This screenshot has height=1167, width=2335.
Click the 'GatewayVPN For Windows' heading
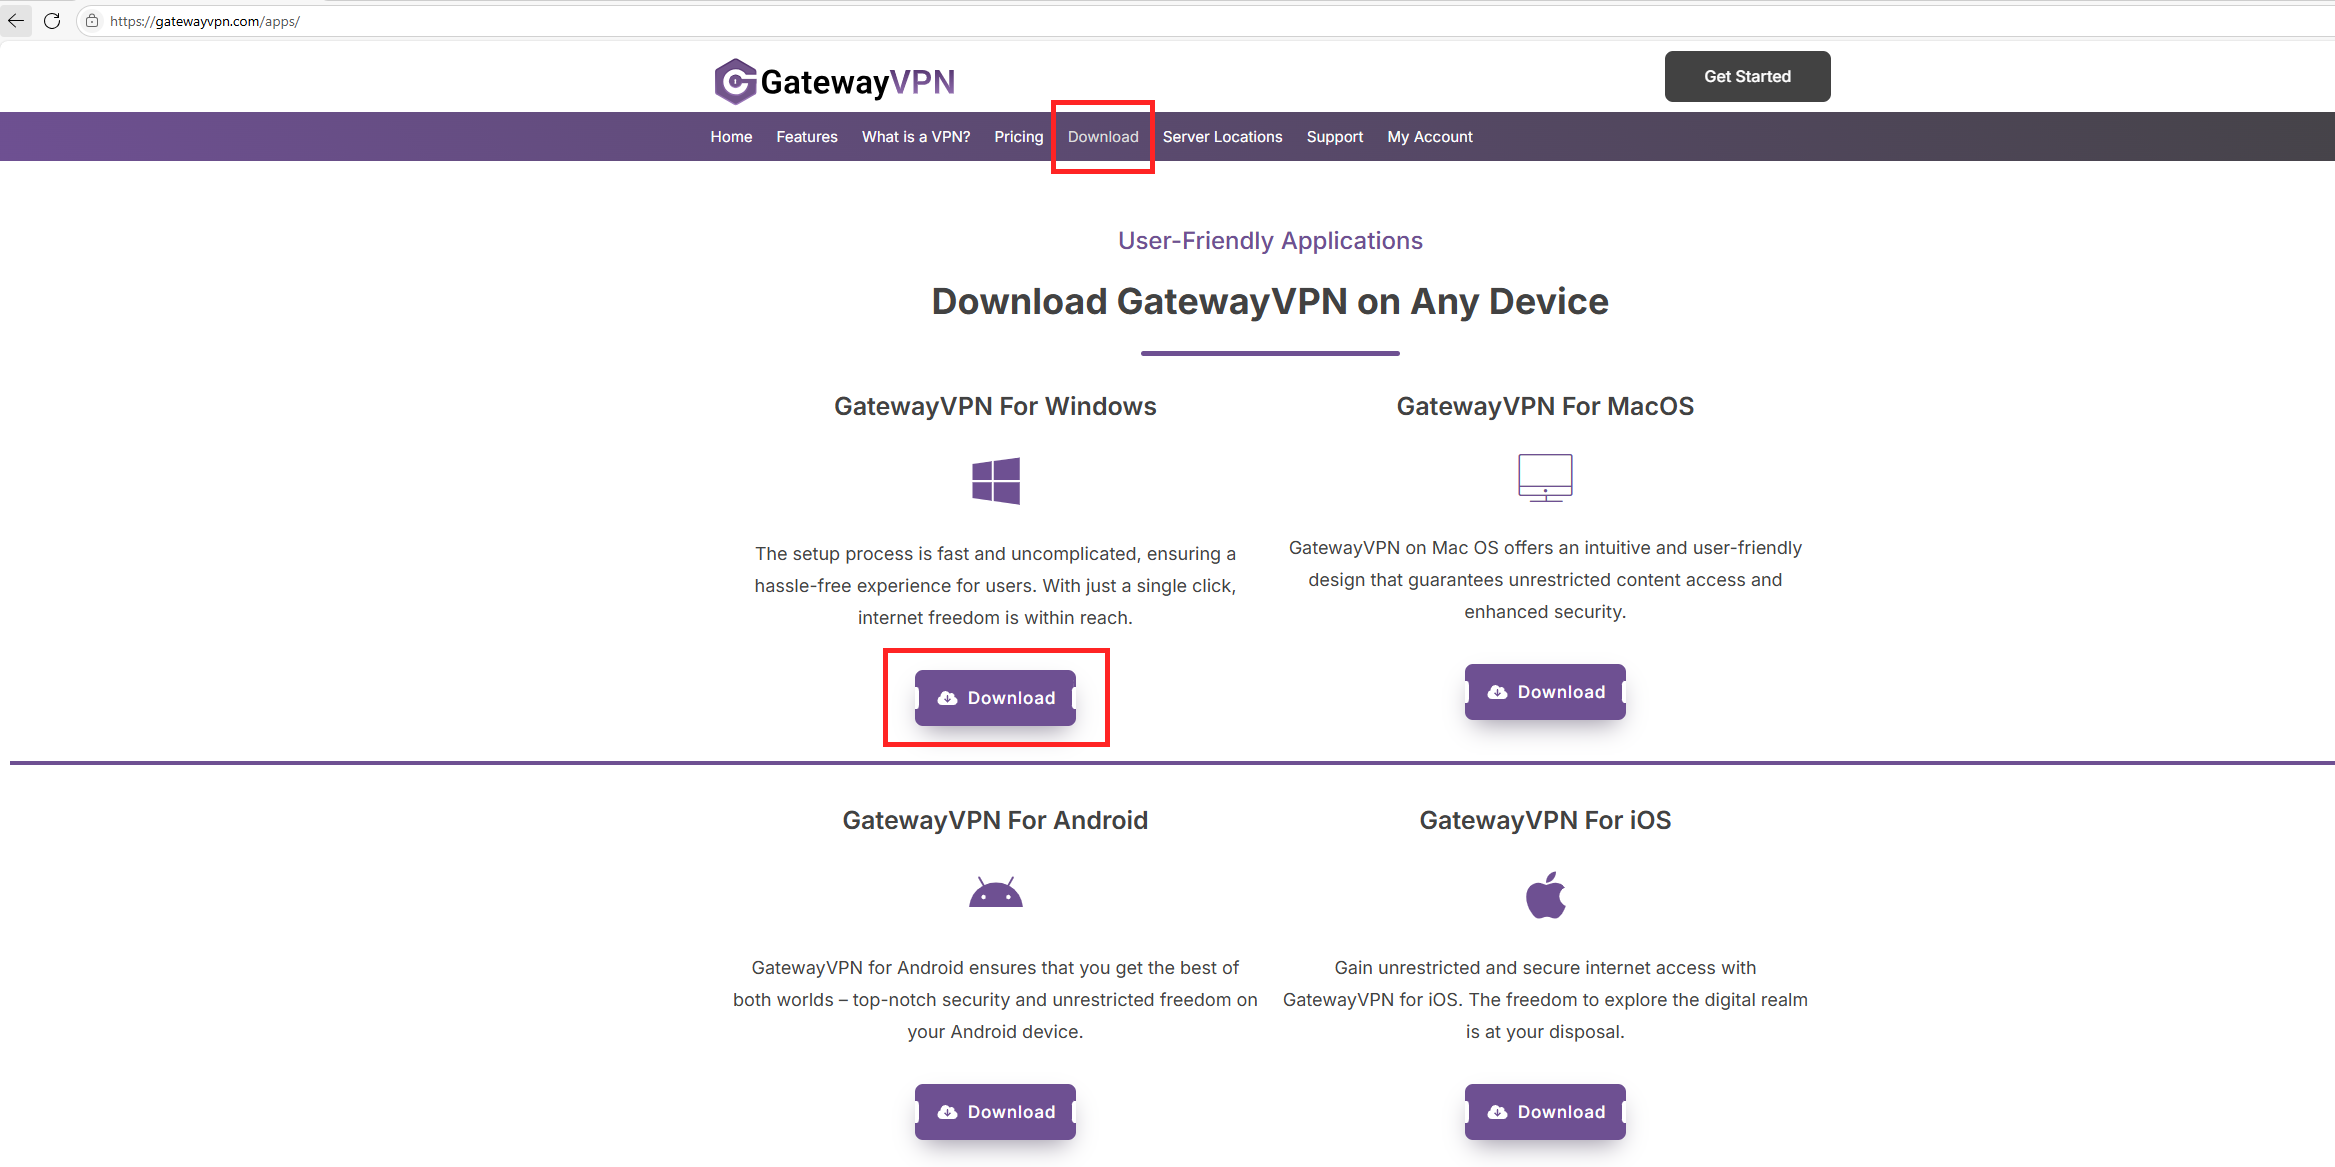click(995, 406)
